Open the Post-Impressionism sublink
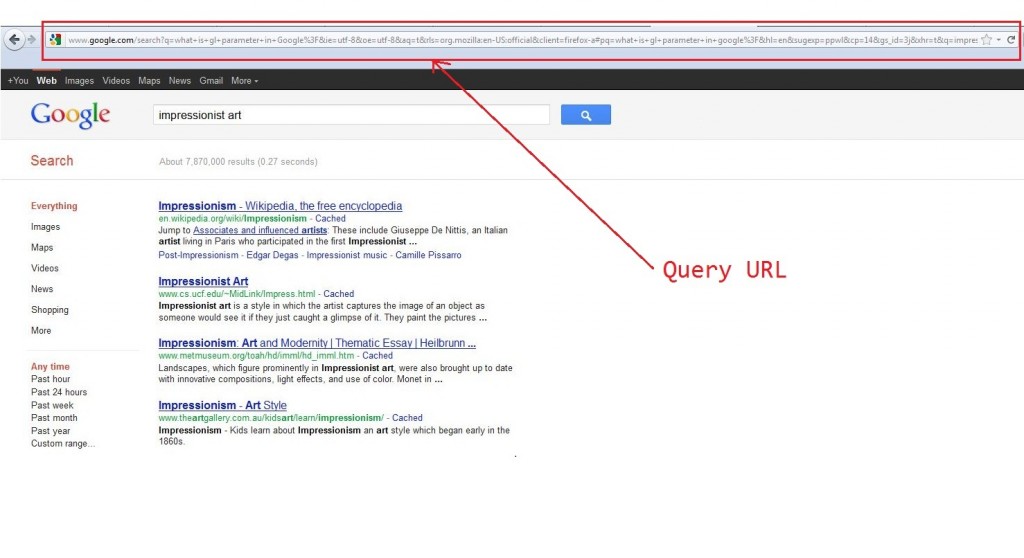Viewport: 1024px width, 558px height. click(199, 255)
